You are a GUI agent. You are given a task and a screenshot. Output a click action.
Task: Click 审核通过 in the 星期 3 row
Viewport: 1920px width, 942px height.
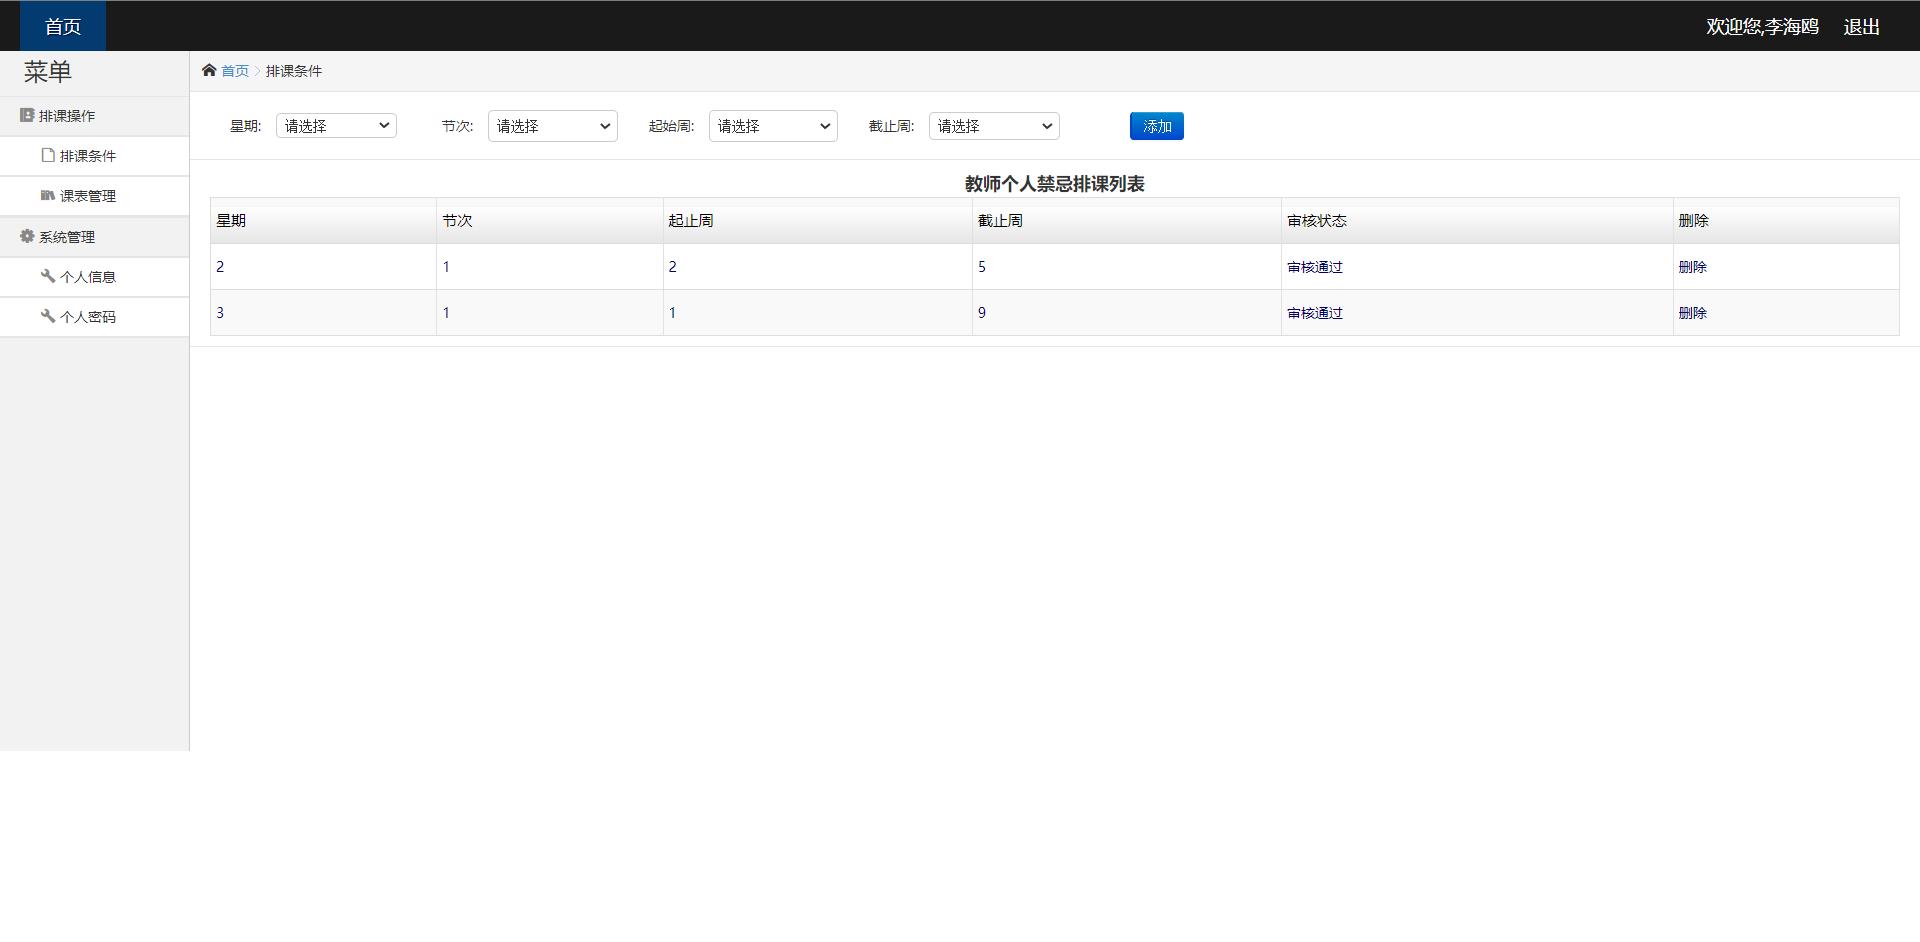[x=1315, y=313]
